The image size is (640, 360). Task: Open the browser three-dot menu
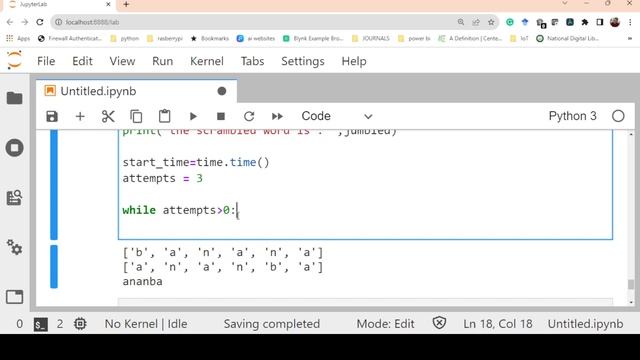pos(630,22)
